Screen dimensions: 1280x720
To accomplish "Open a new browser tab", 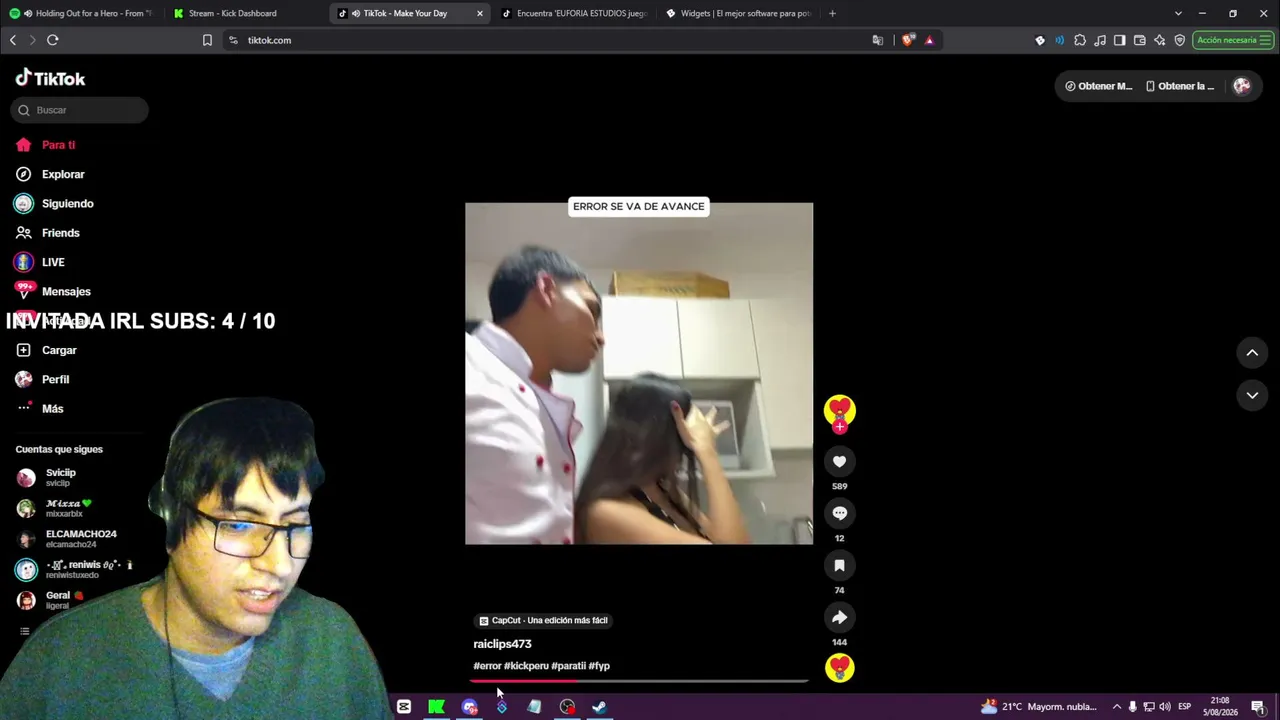I will coord(832,13).
